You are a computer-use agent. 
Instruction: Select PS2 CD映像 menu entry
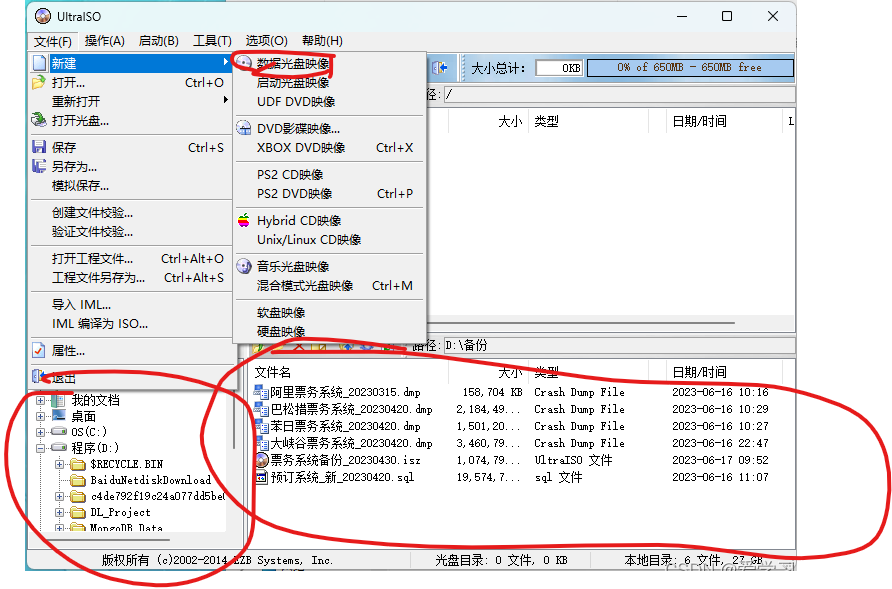coord(329,174)
